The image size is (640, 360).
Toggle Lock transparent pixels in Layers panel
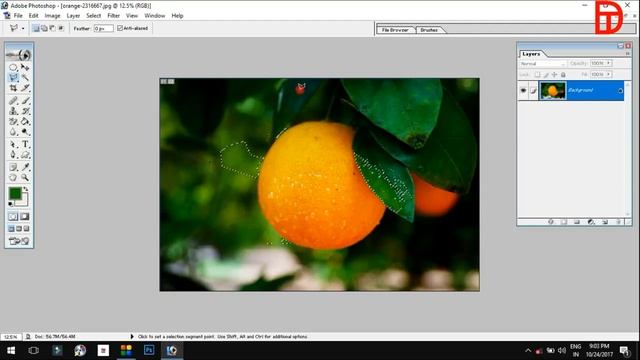[x=538, y=75]
